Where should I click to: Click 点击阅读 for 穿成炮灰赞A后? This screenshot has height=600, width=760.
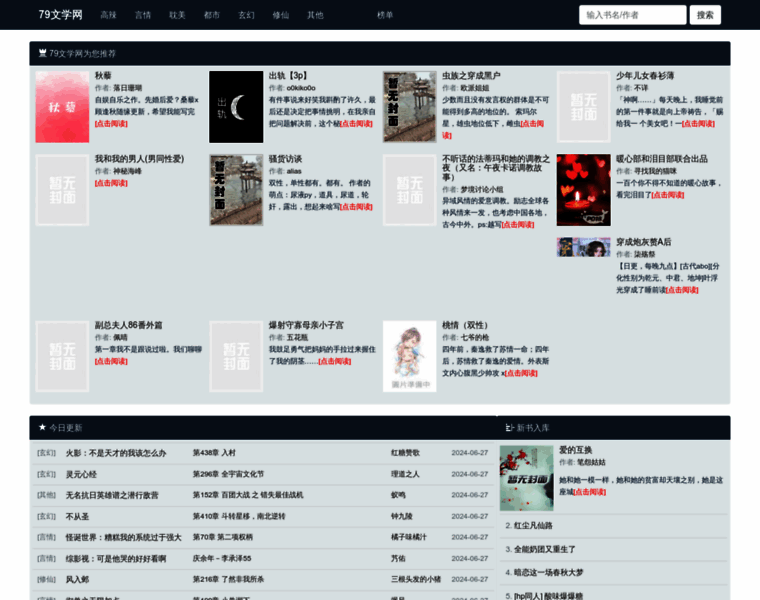point(682,290)
